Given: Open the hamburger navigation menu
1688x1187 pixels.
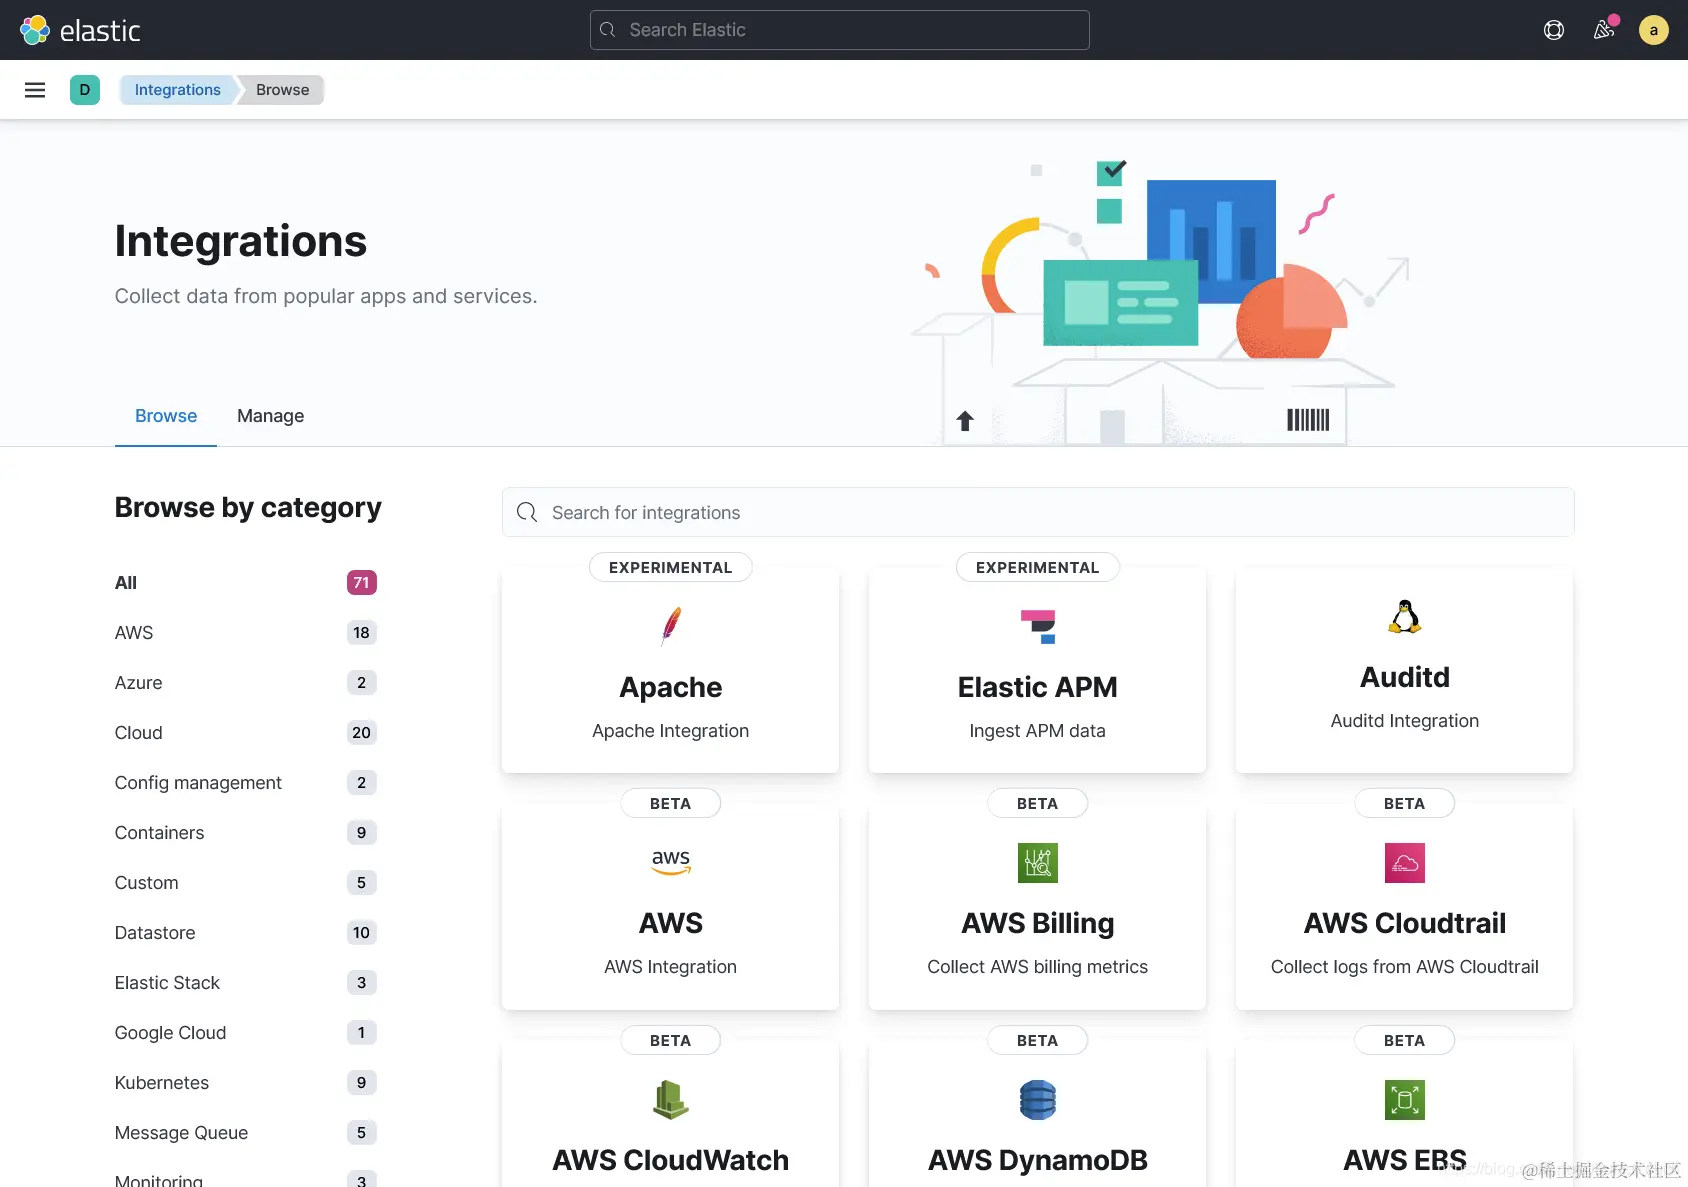Looking at the screenshot, I should [35, 90].
